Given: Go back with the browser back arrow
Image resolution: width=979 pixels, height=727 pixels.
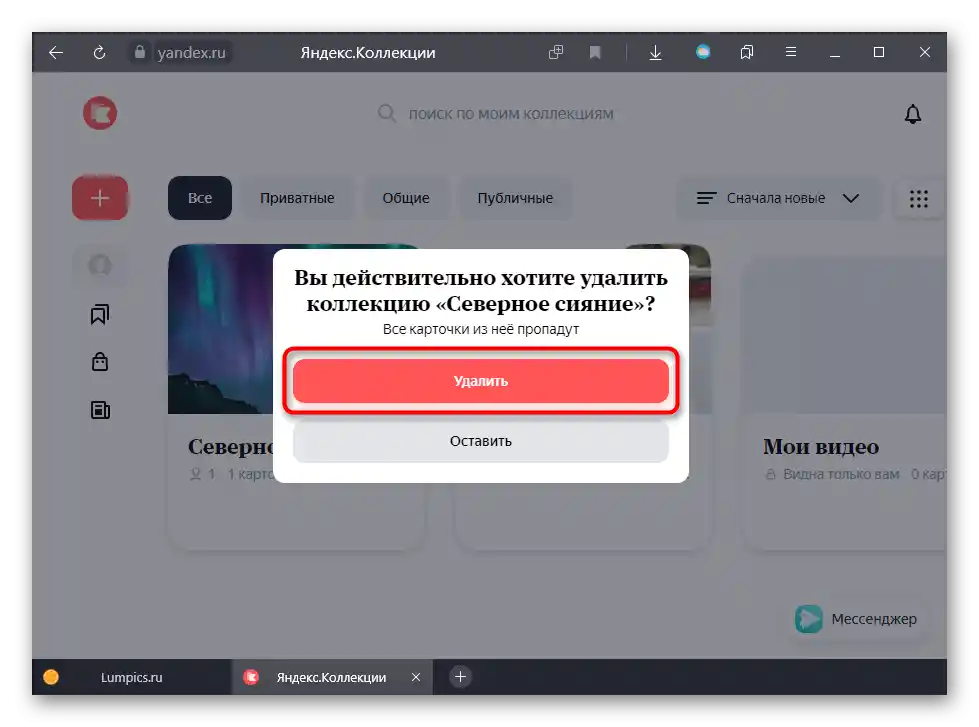Looking at the screenshot, I should tap(56, 52).
